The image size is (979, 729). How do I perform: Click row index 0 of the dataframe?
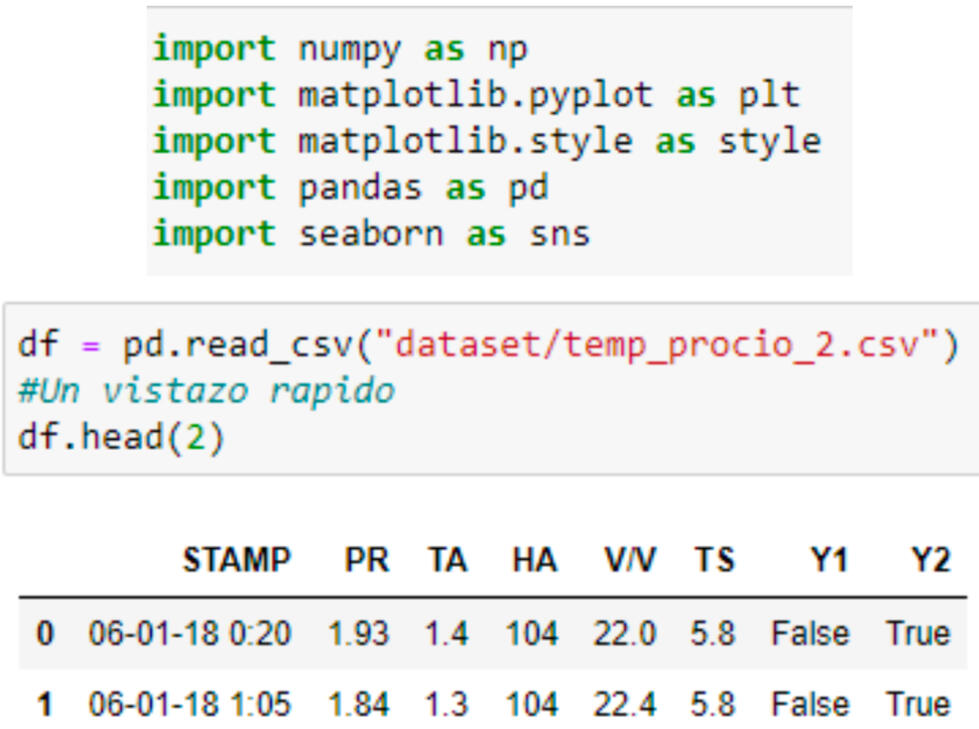(44, 634)
